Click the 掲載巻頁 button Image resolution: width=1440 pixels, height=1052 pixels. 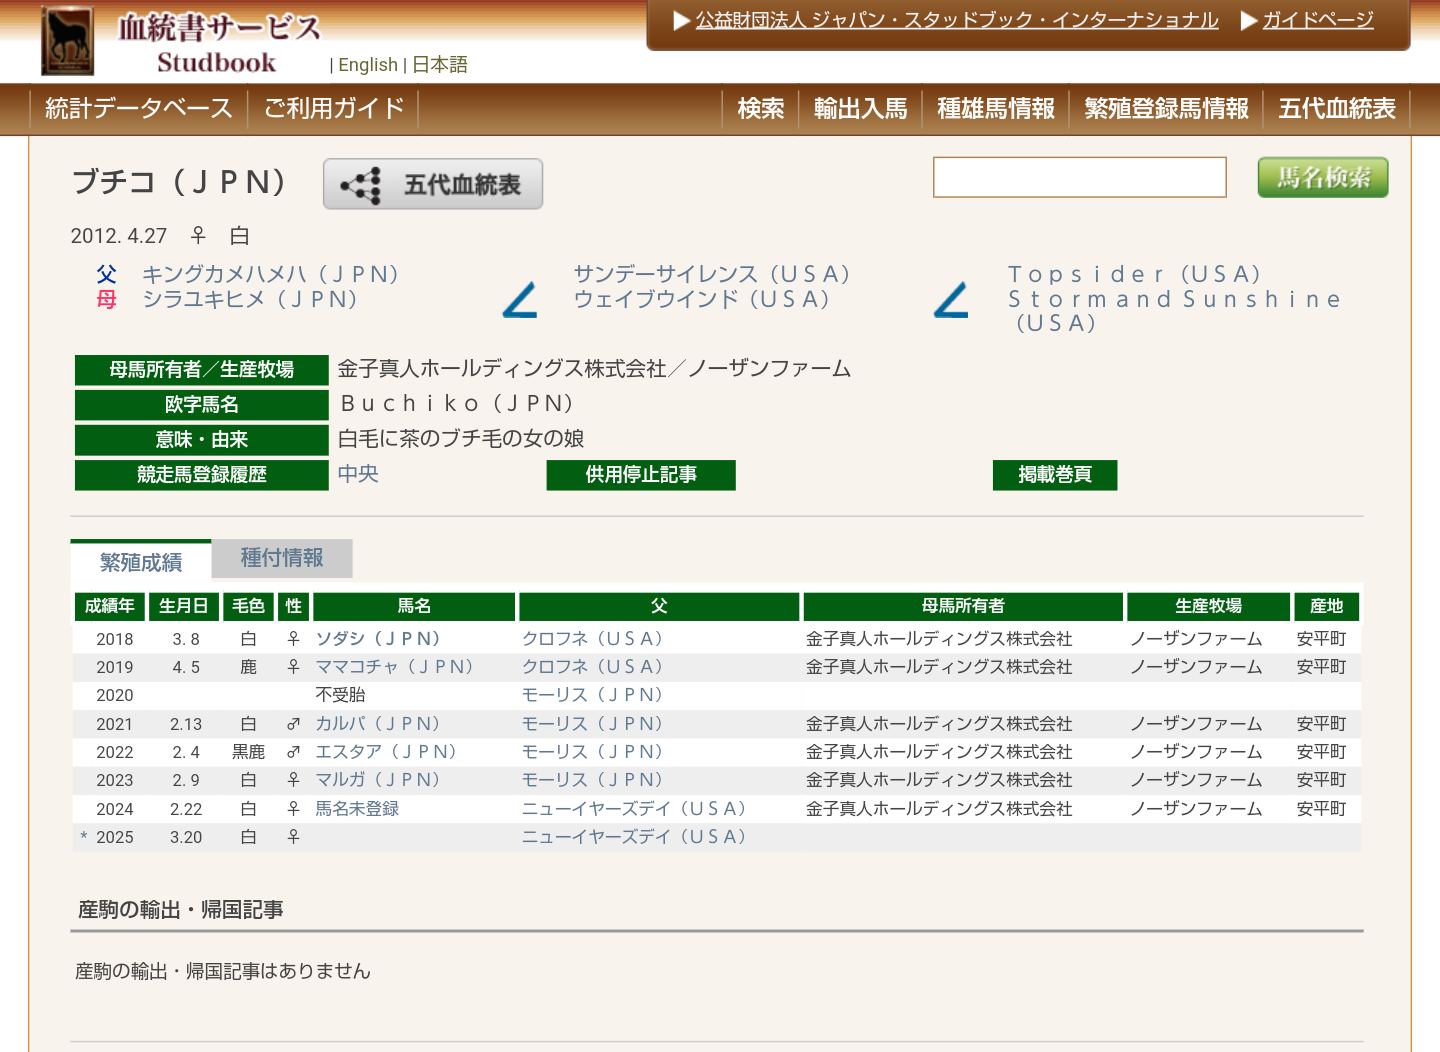point(1054,475)
